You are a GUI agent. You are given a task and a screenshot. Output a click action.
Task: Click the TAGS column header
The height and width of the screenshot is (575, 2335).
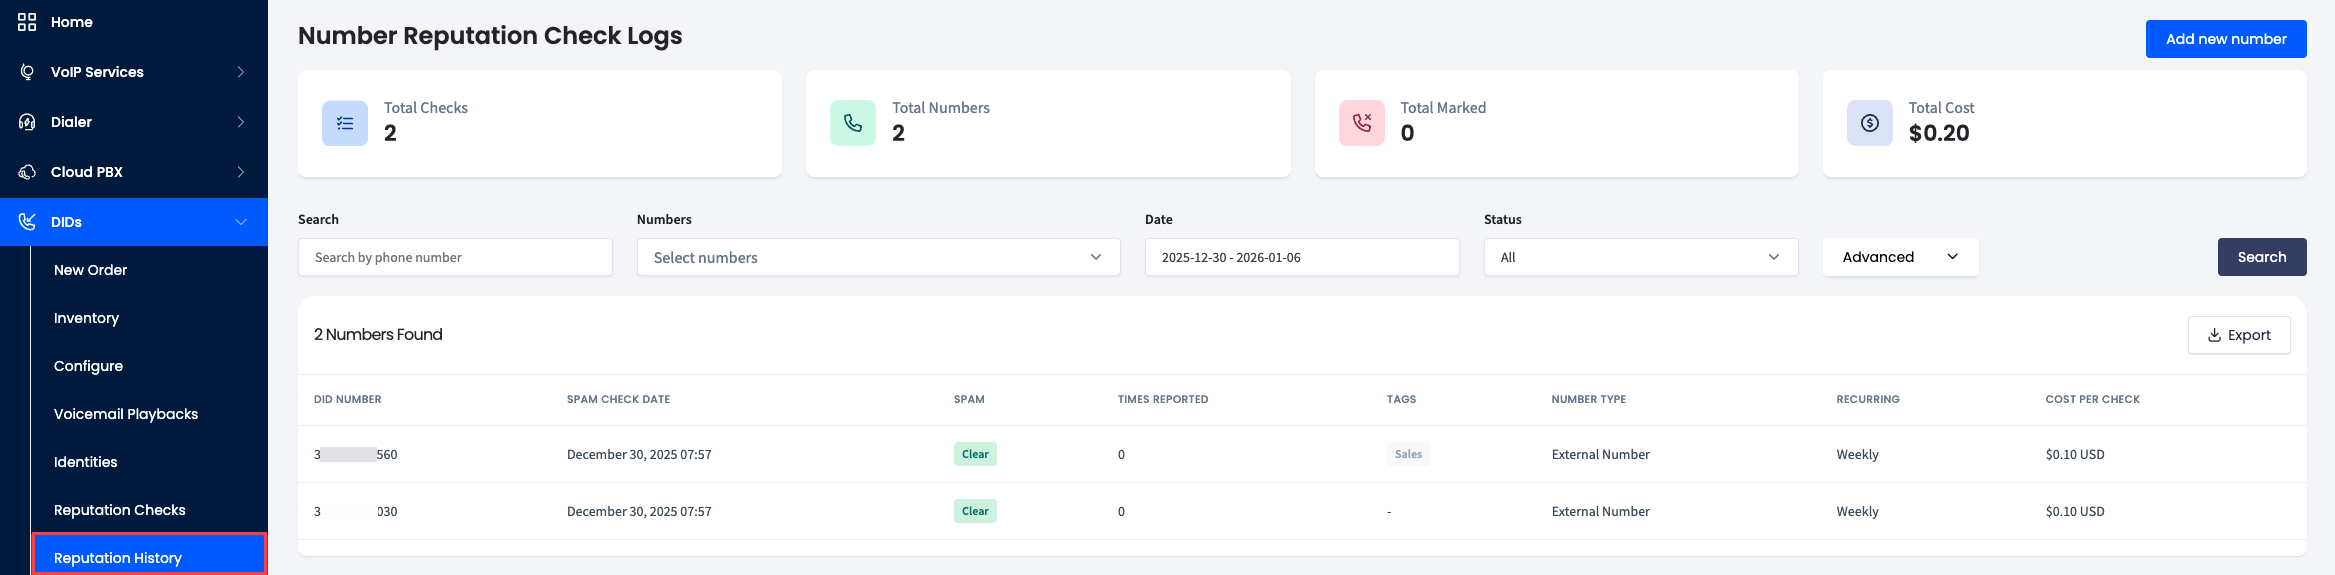point(1401,399)
